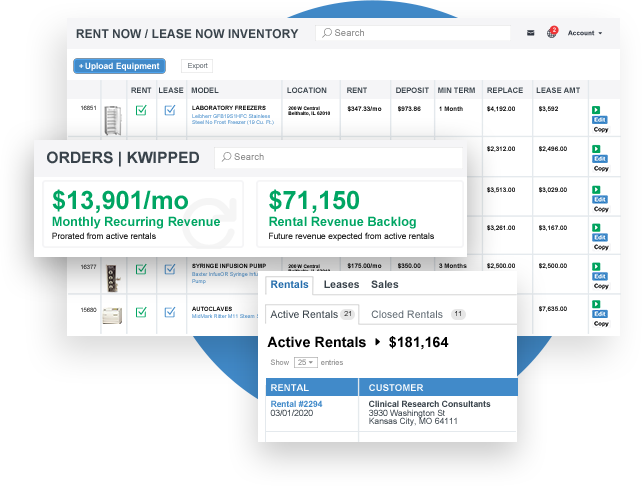
Task: Open the Account dropdown menu
Action: click(584, 33)
